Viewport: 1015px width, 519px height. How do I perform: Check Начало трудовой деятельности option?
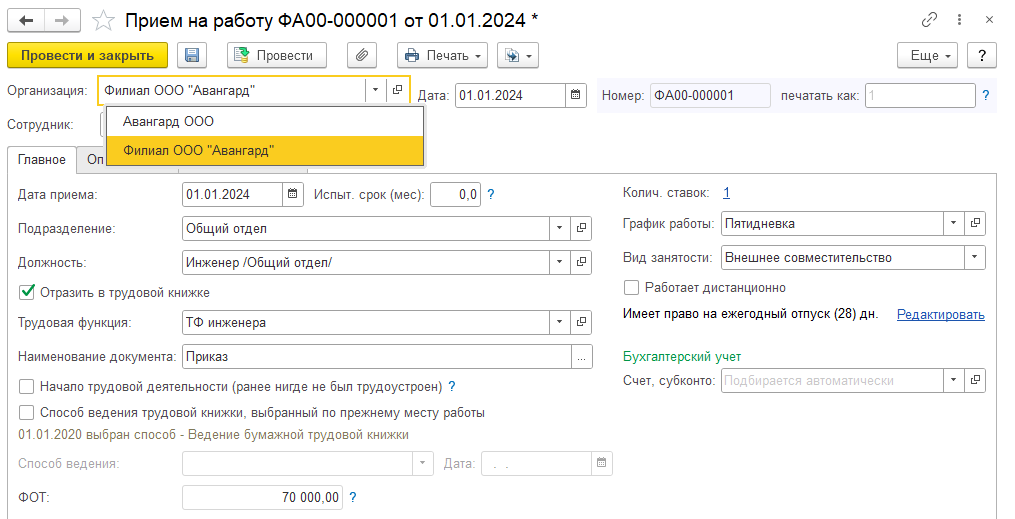click(27, 387)
